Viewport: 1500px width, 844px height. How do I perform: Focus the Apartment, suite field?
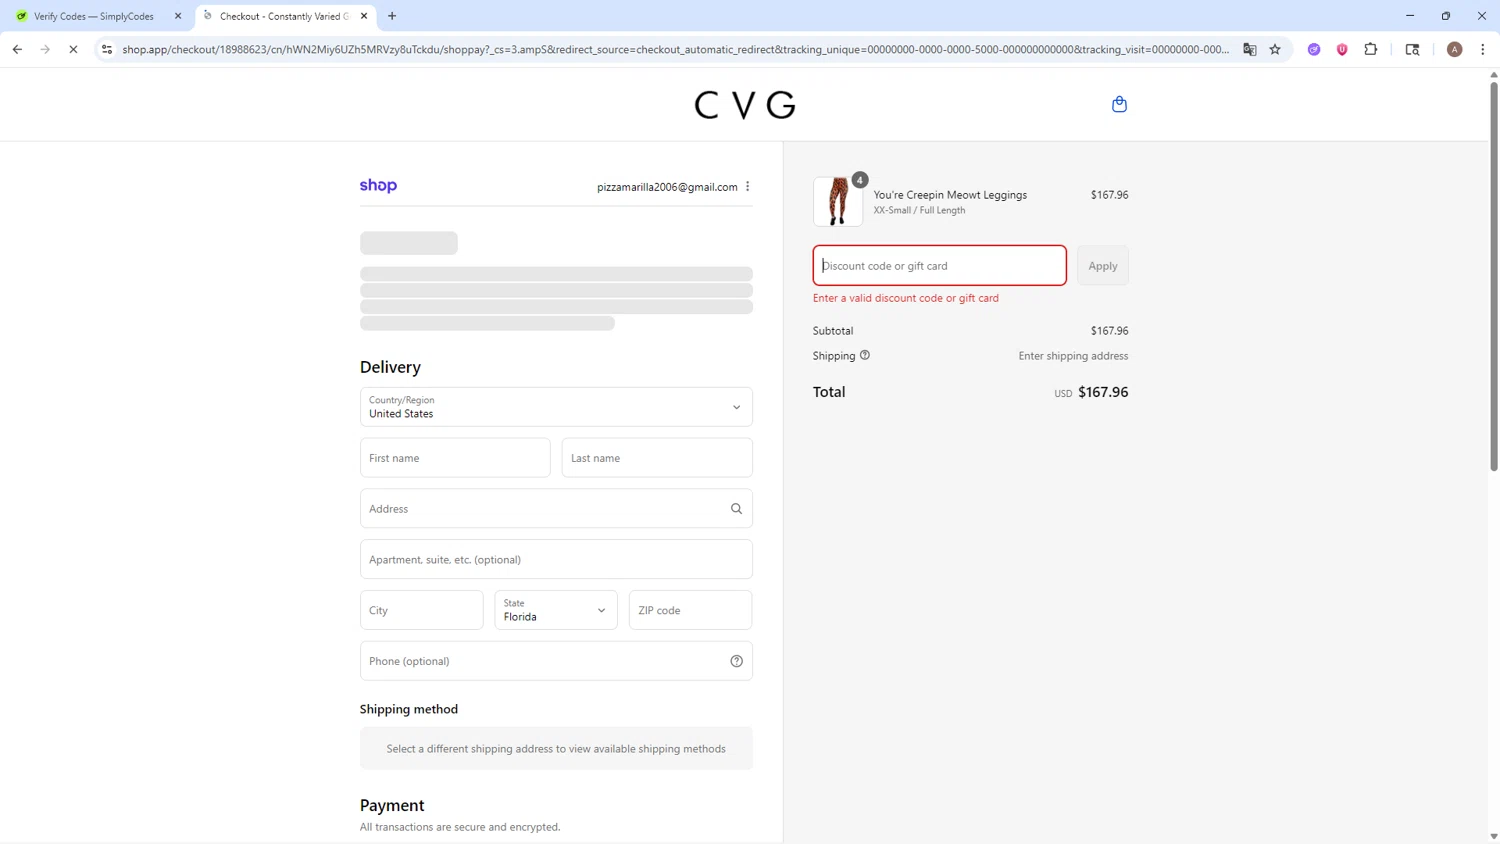[x=556, y=560]
